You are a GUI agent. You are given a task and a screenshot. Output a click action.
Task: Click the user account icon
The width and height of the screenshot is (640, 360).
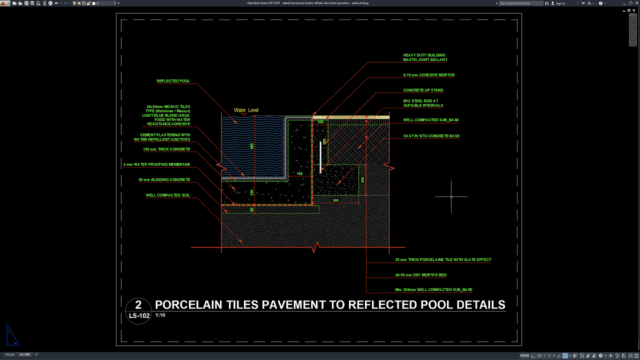coord(553,3)
